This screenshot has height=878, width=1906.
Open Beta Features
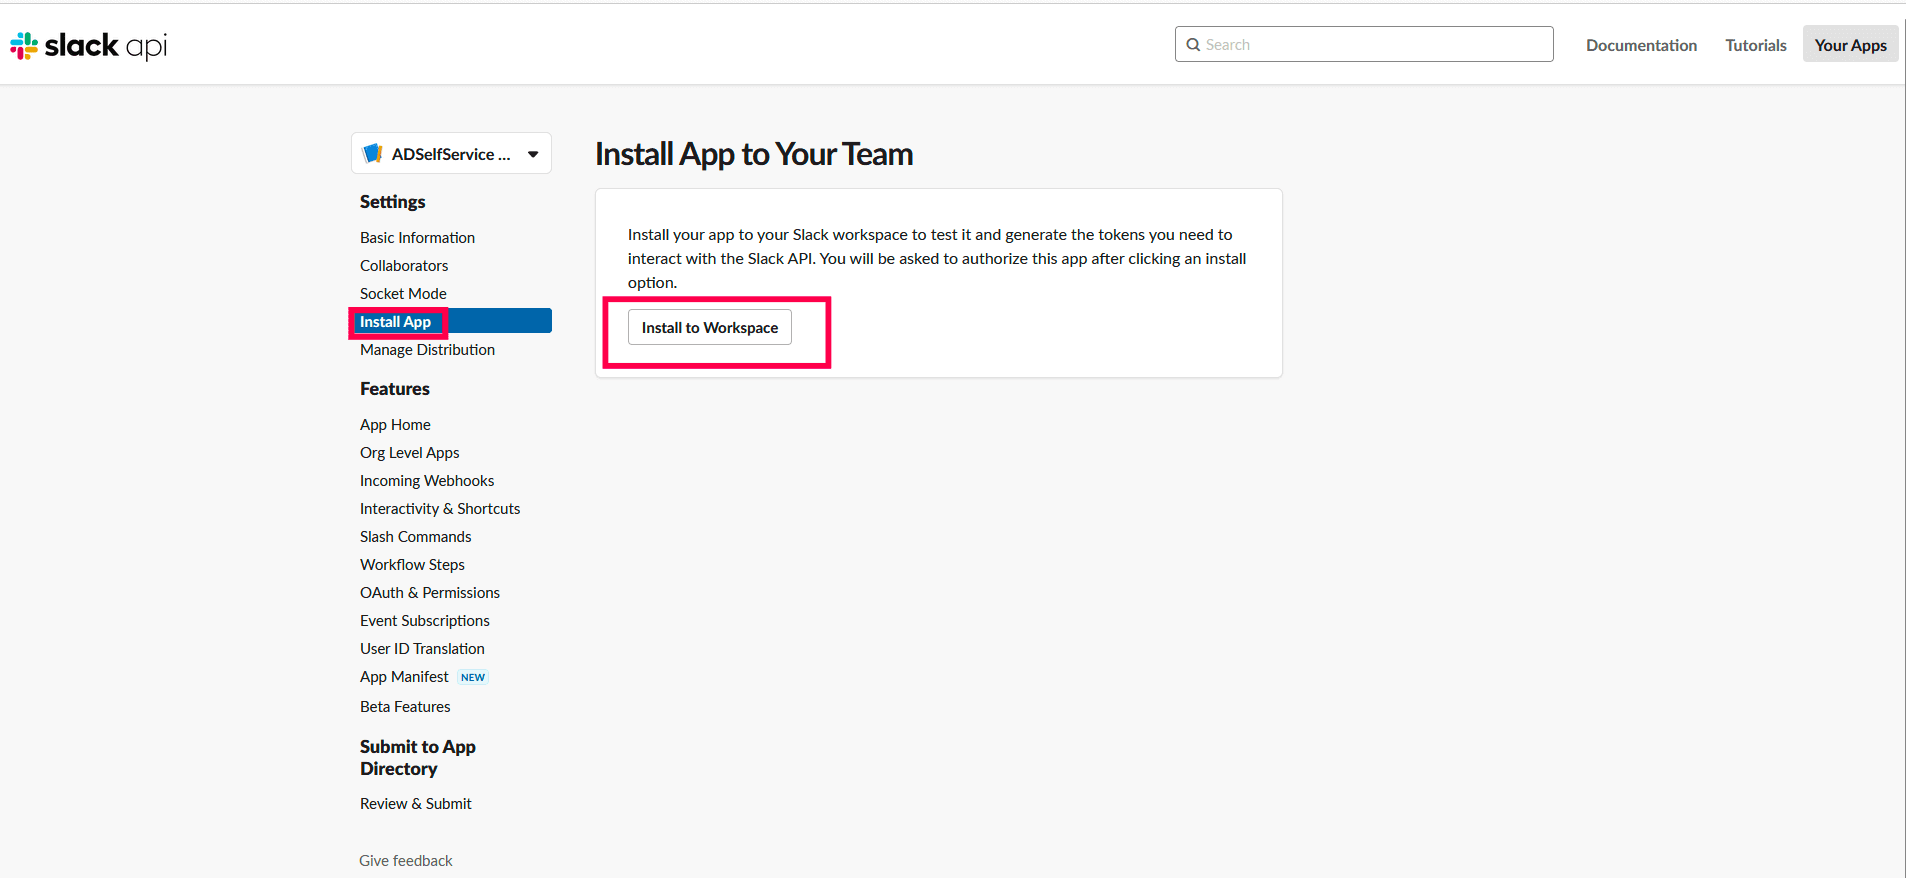[405, 707]
